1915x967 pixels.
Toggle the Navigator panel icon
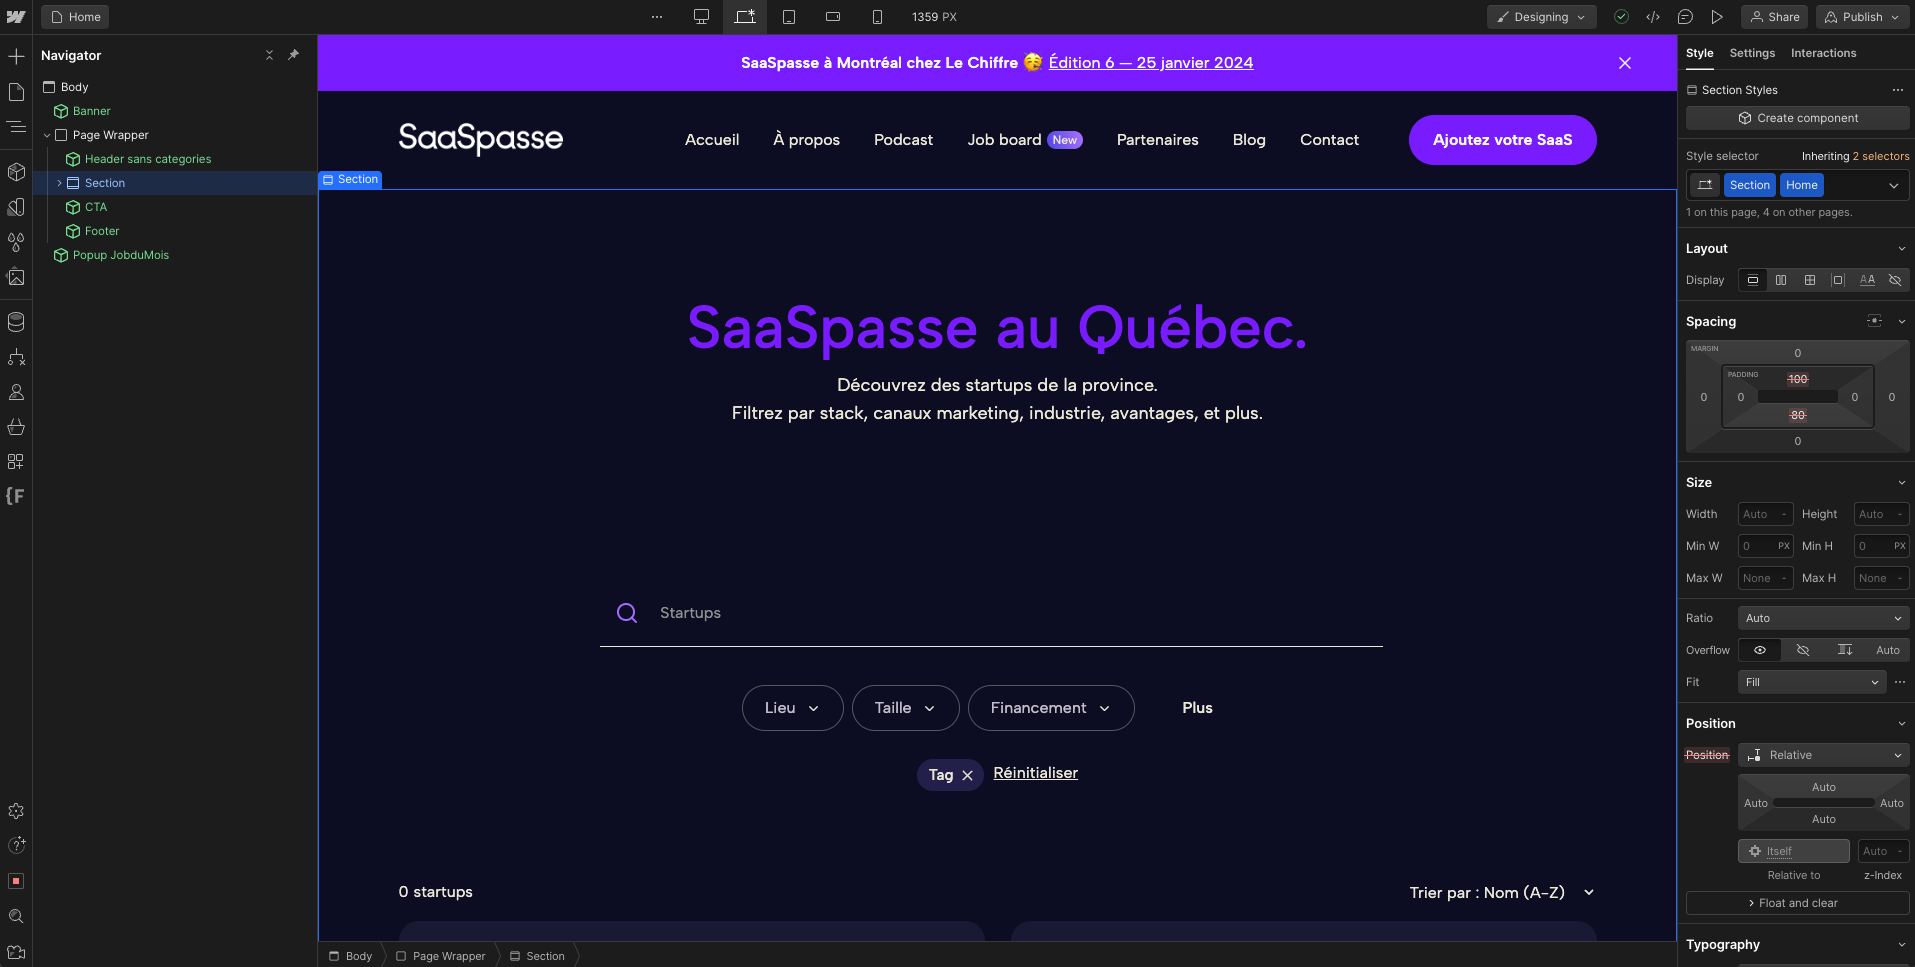coord(16,127)
